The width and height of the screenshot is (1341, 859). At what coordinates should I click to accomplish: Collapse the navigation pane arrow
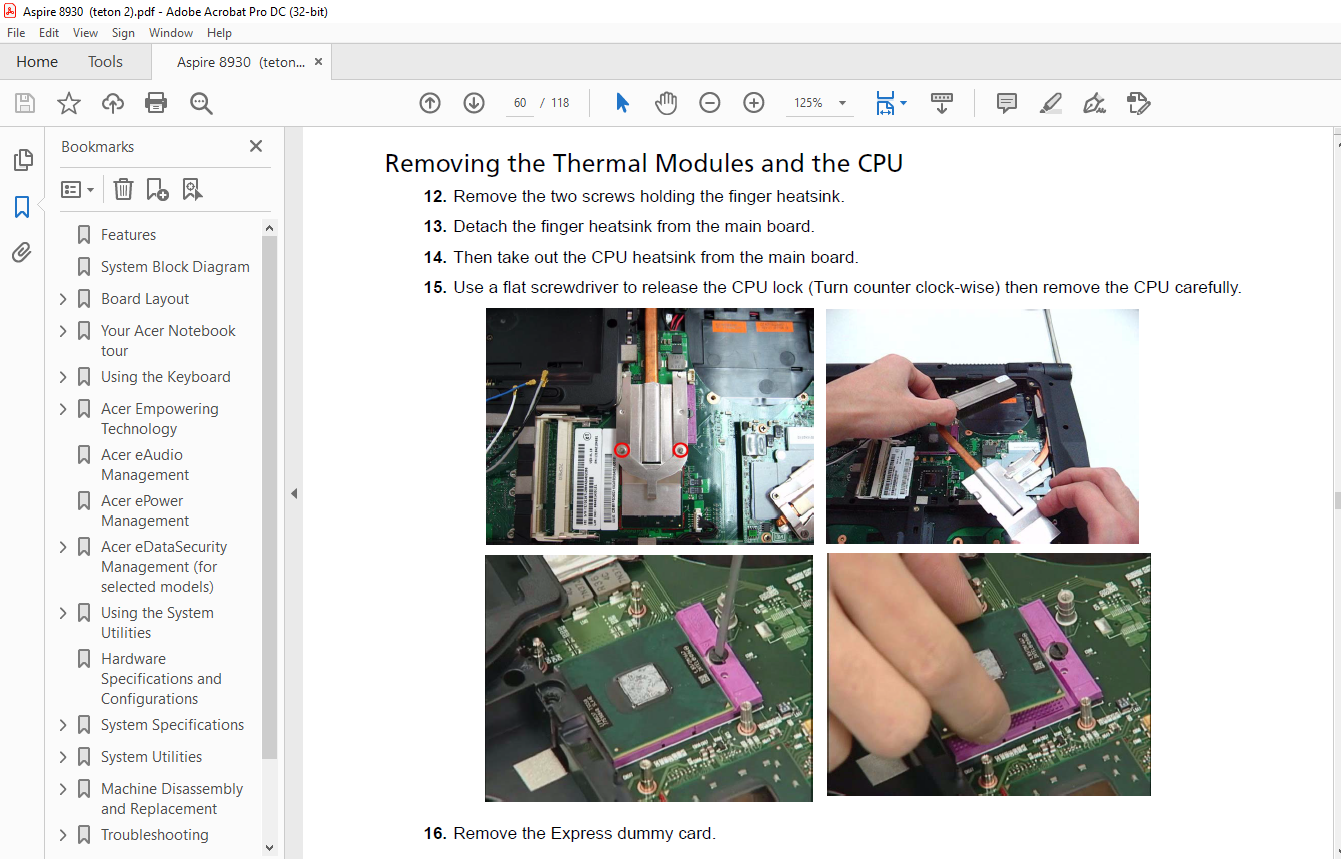(294, 493)
